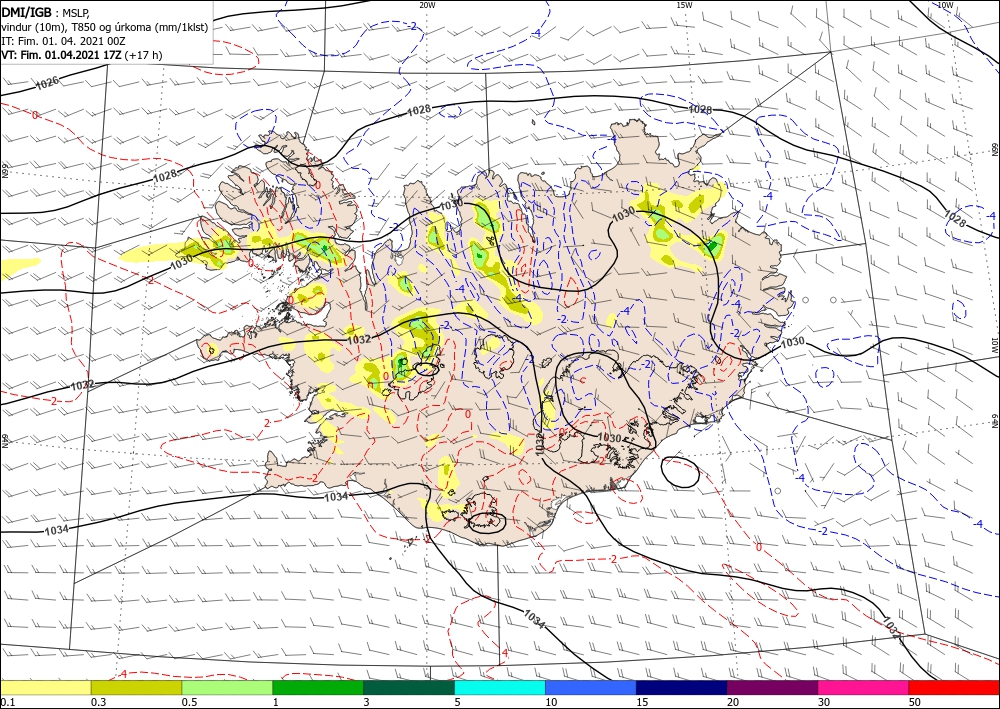Select the "3" legend scale label
1000x709 pixels.
point(367,702)
